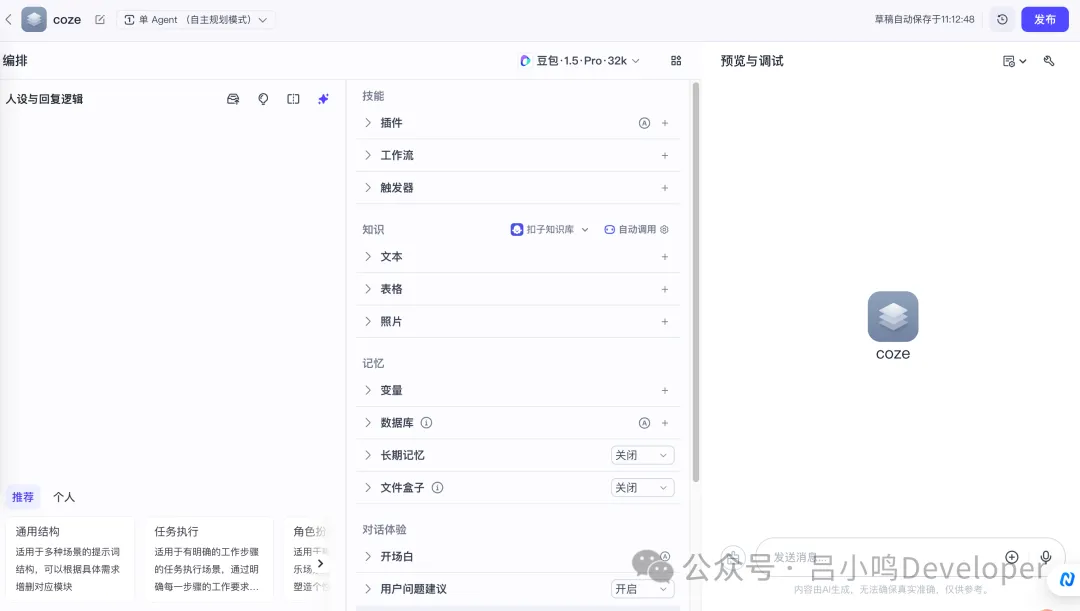Open the 文件盒子 关闭 dropdown
The width and height of the screenshot is (1080, 611).
642,488
